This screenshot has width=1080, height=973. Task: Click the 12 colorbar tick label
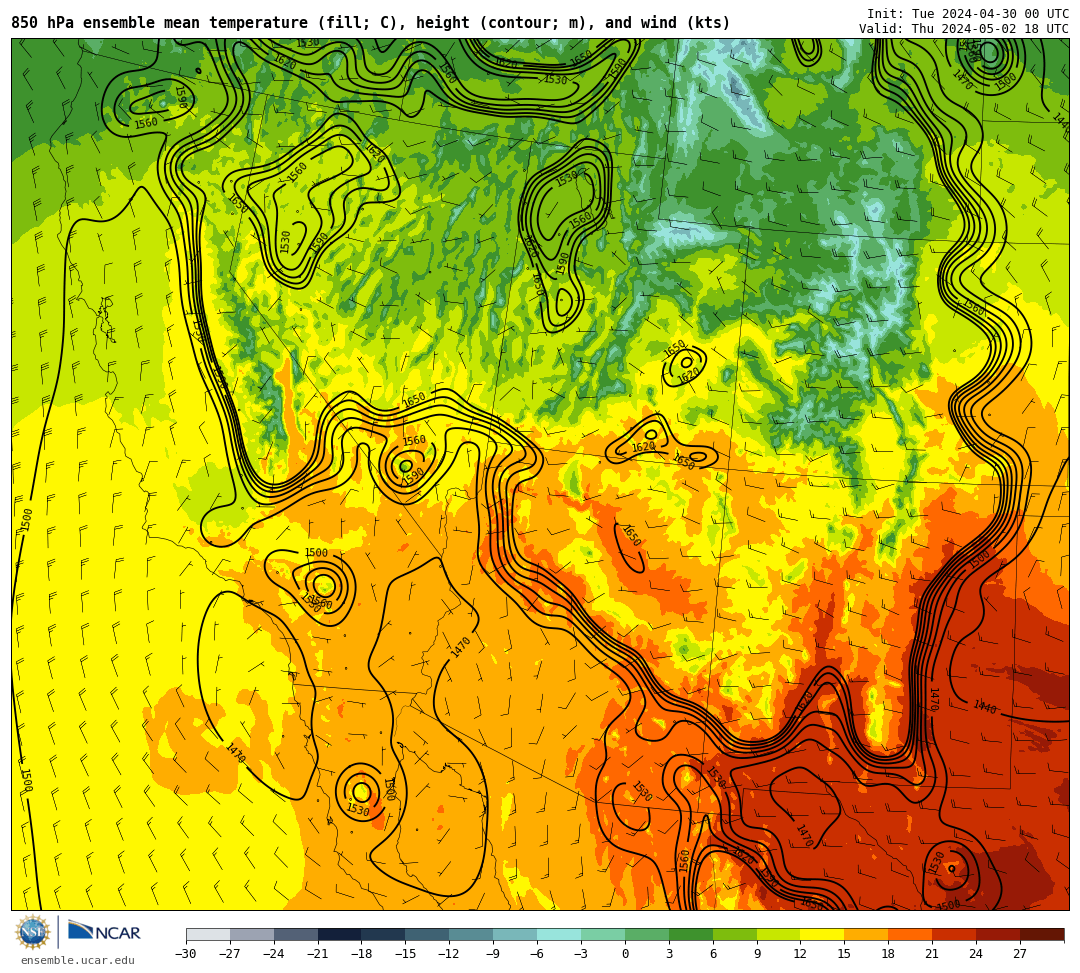(800, 954)
